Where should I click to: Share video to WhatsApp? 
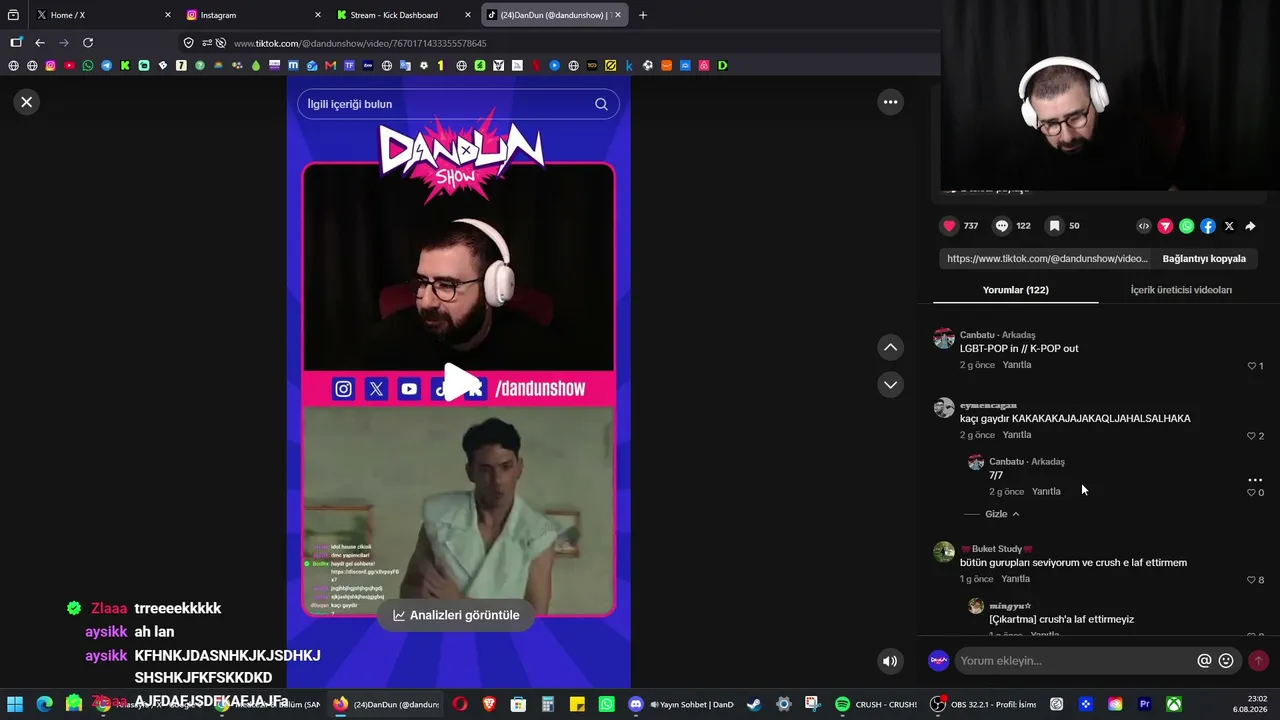tap(1186, 226)
